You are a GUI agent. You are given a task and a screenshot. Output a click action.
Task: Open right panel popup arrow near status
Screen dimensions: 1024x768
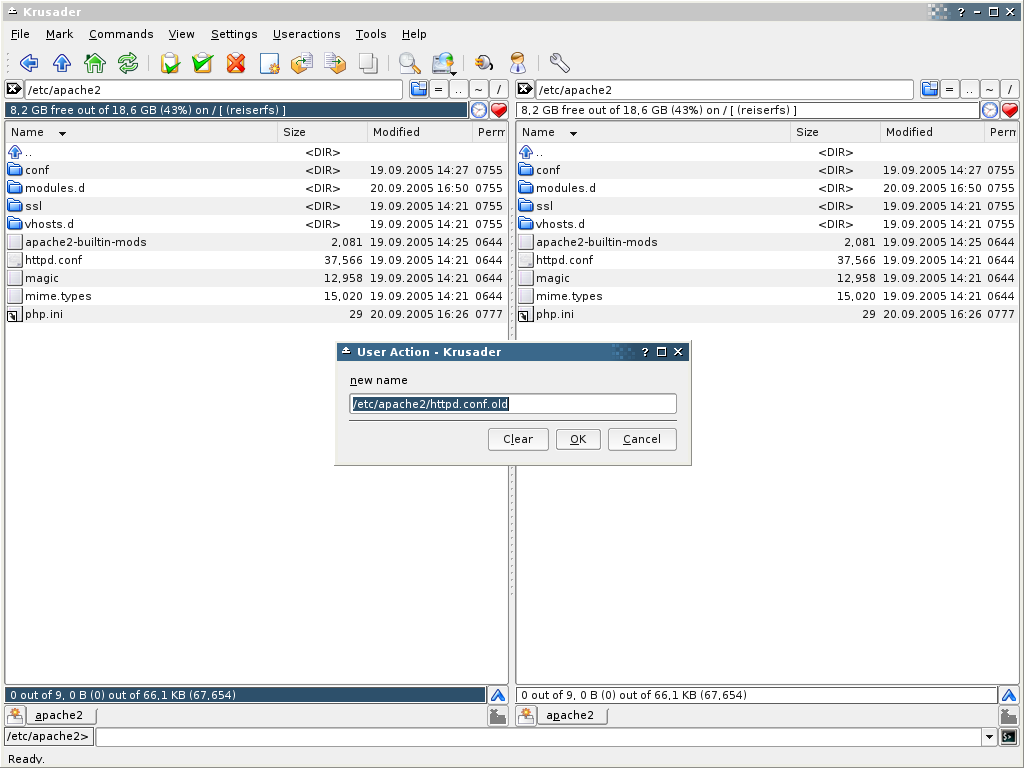[1009, 695]
